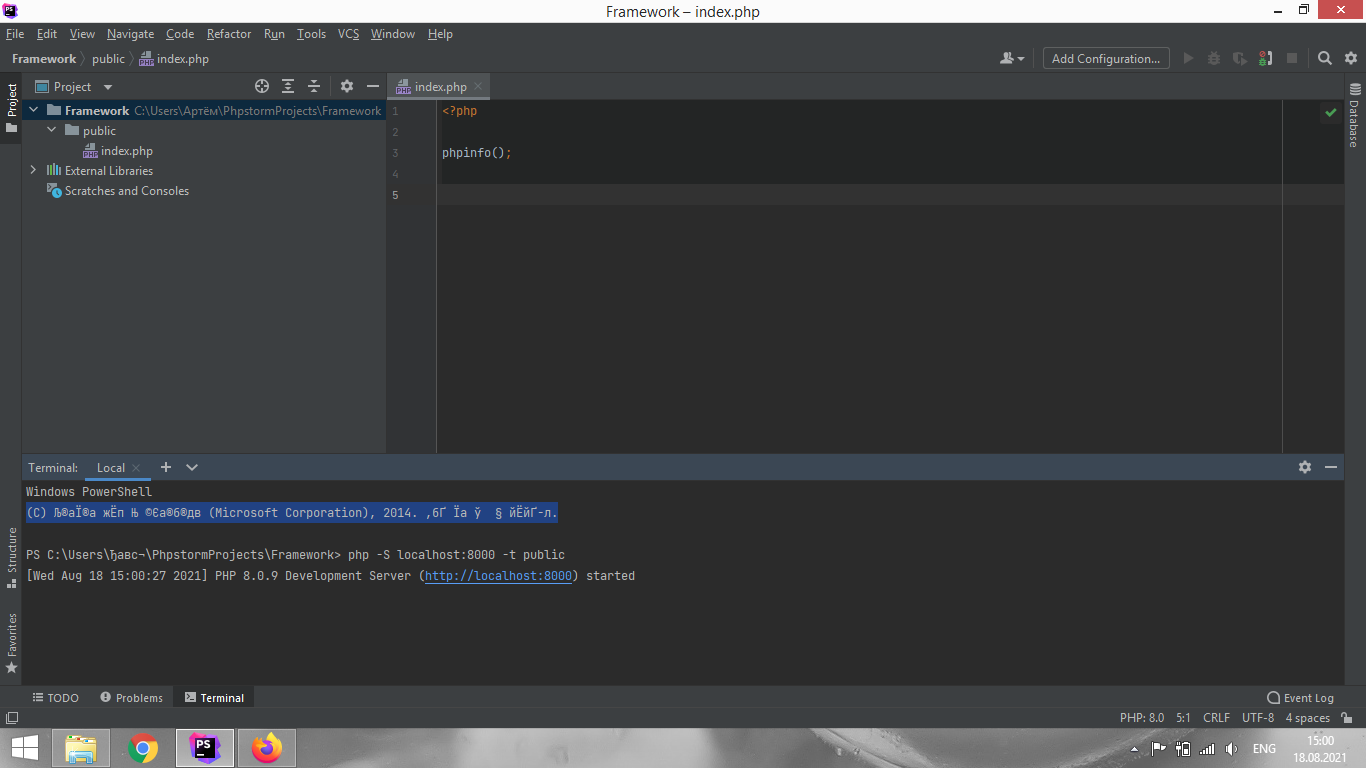
Task: Click the Debug bug icon
Action: coord(1214,59)
